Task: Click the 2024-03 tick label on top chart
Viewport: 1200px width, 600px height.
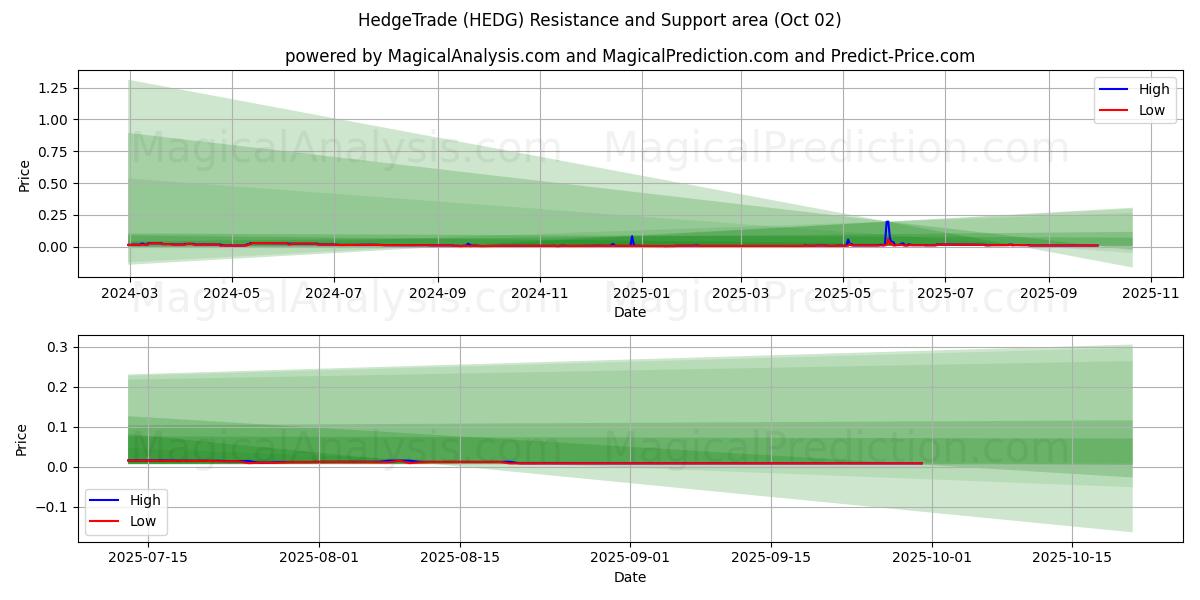Action: (129, 294)
